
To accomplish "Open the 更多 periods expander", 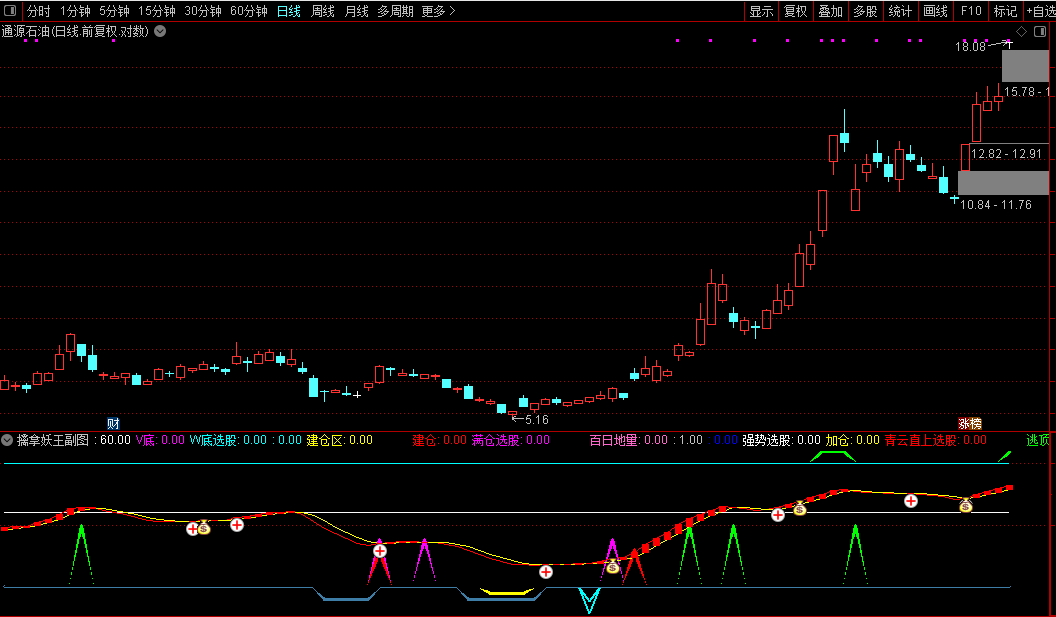I will point(438,11).
